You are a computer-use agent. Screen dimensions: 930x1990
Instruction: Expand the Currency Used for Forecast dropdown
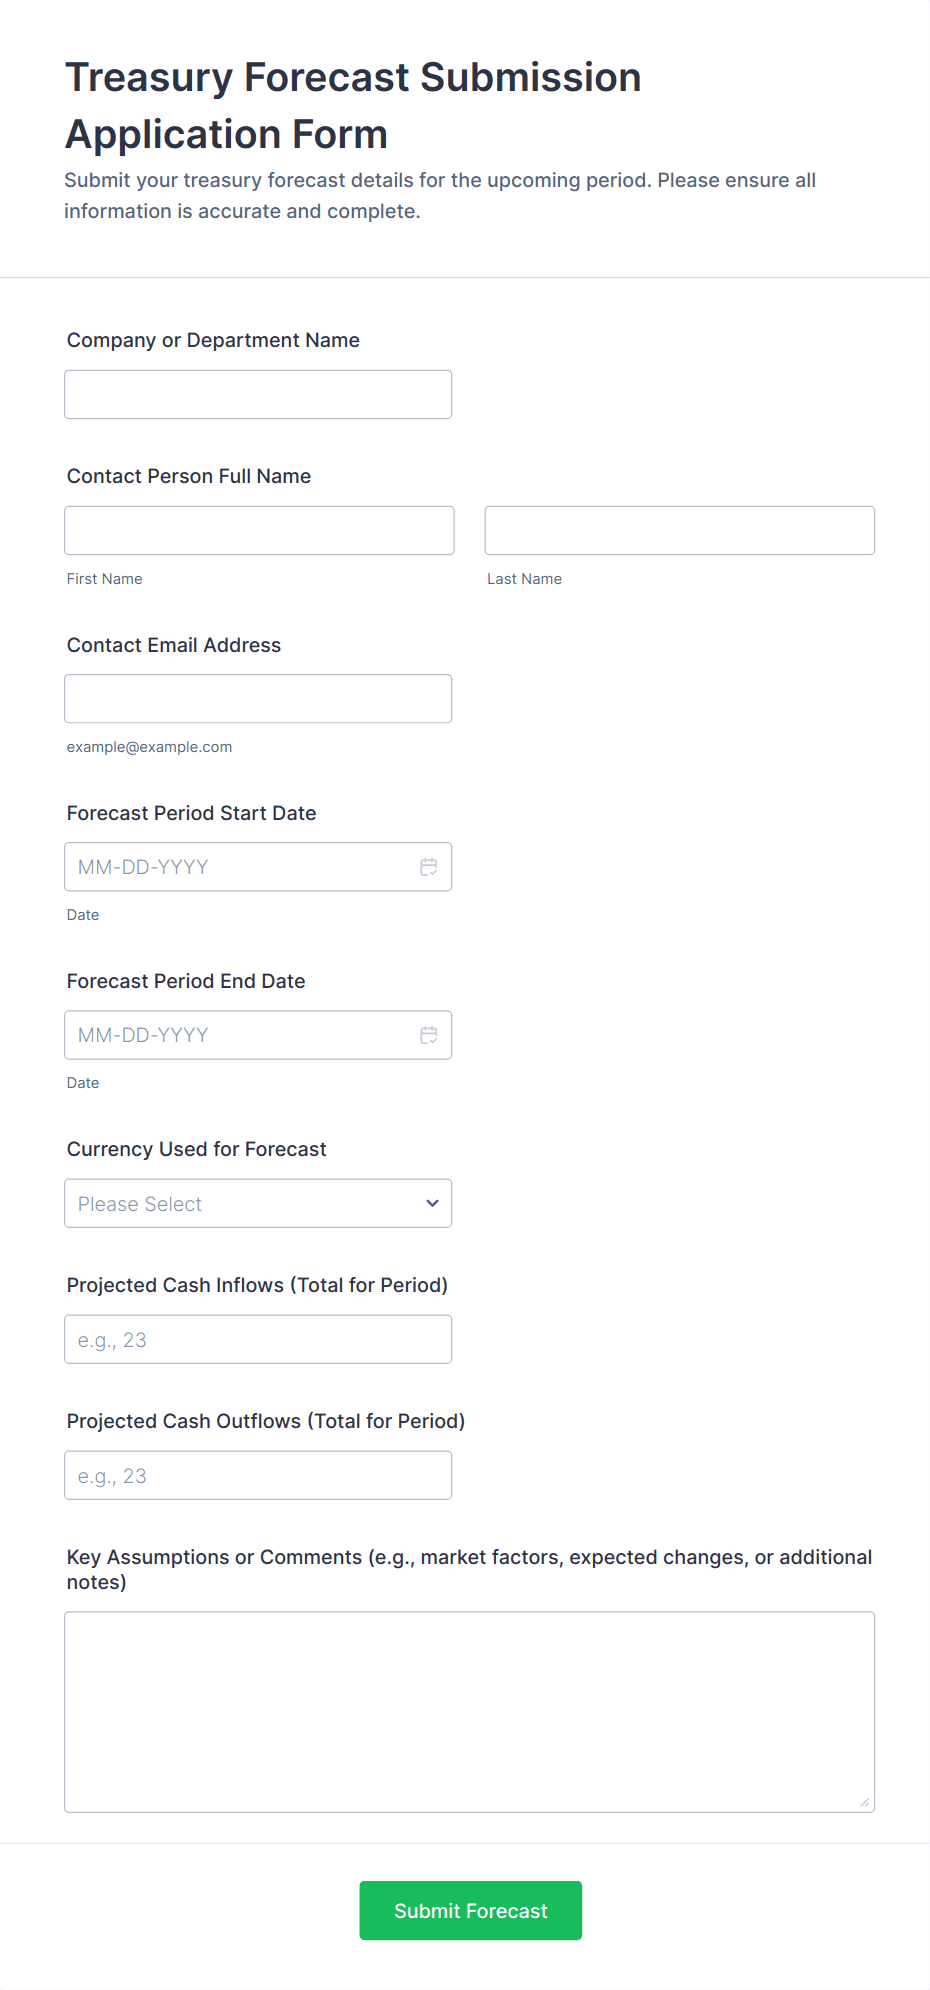pos(258,1203)
